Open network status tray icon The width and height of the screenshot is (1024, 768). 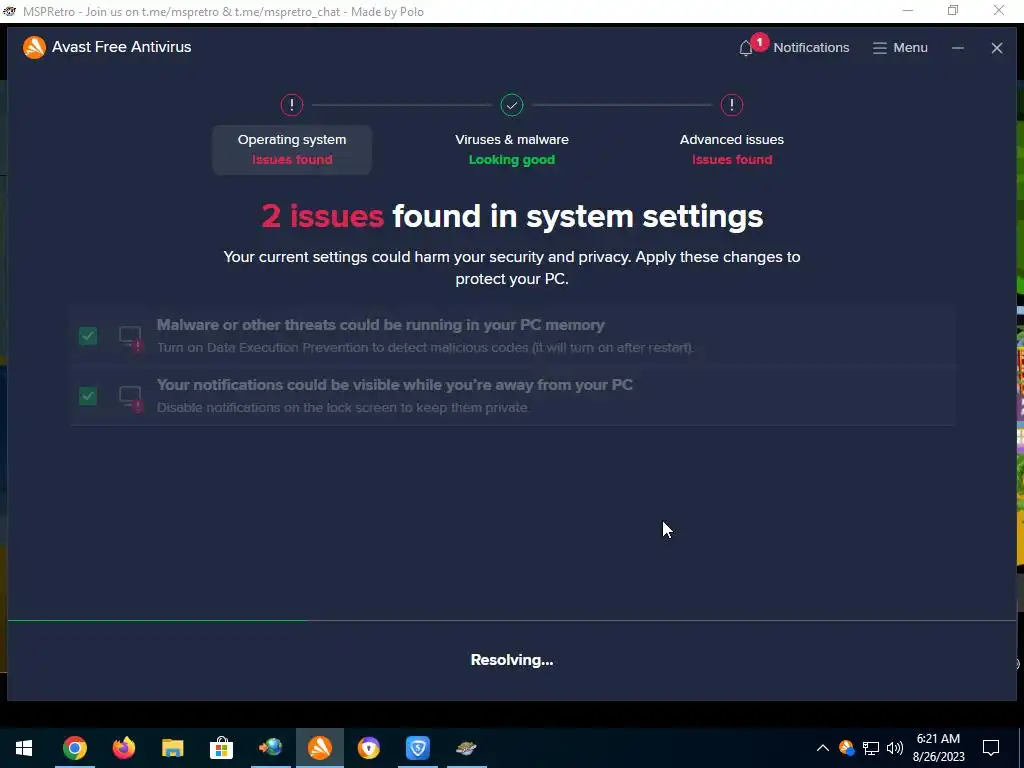pos(871,748)
